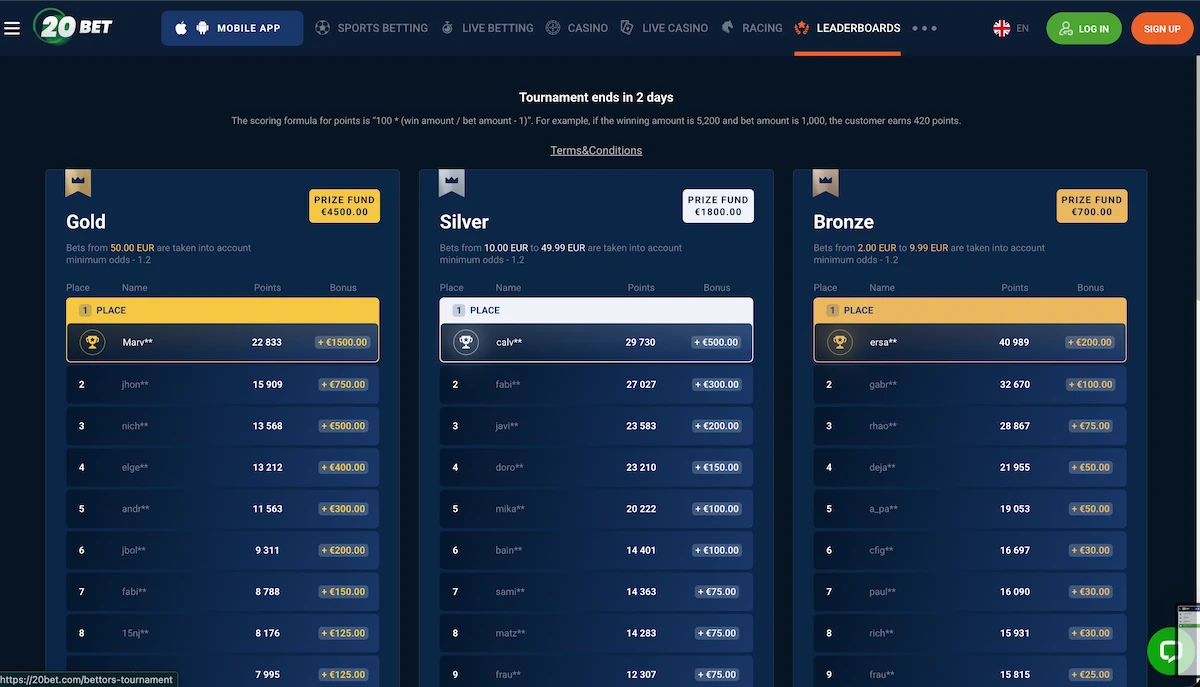
Task: Open the Terms&Conditions link
Action: click(x=596, y=150)
